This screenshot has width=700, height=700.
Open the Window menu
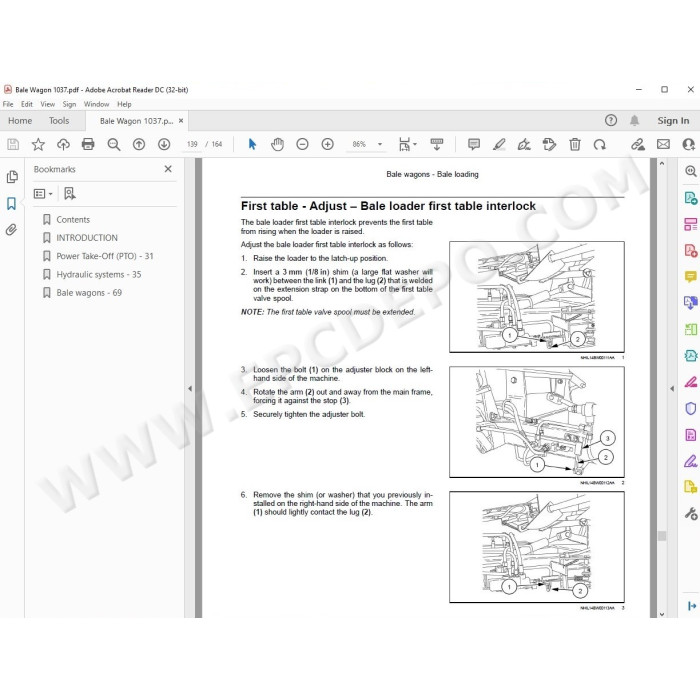96,104
